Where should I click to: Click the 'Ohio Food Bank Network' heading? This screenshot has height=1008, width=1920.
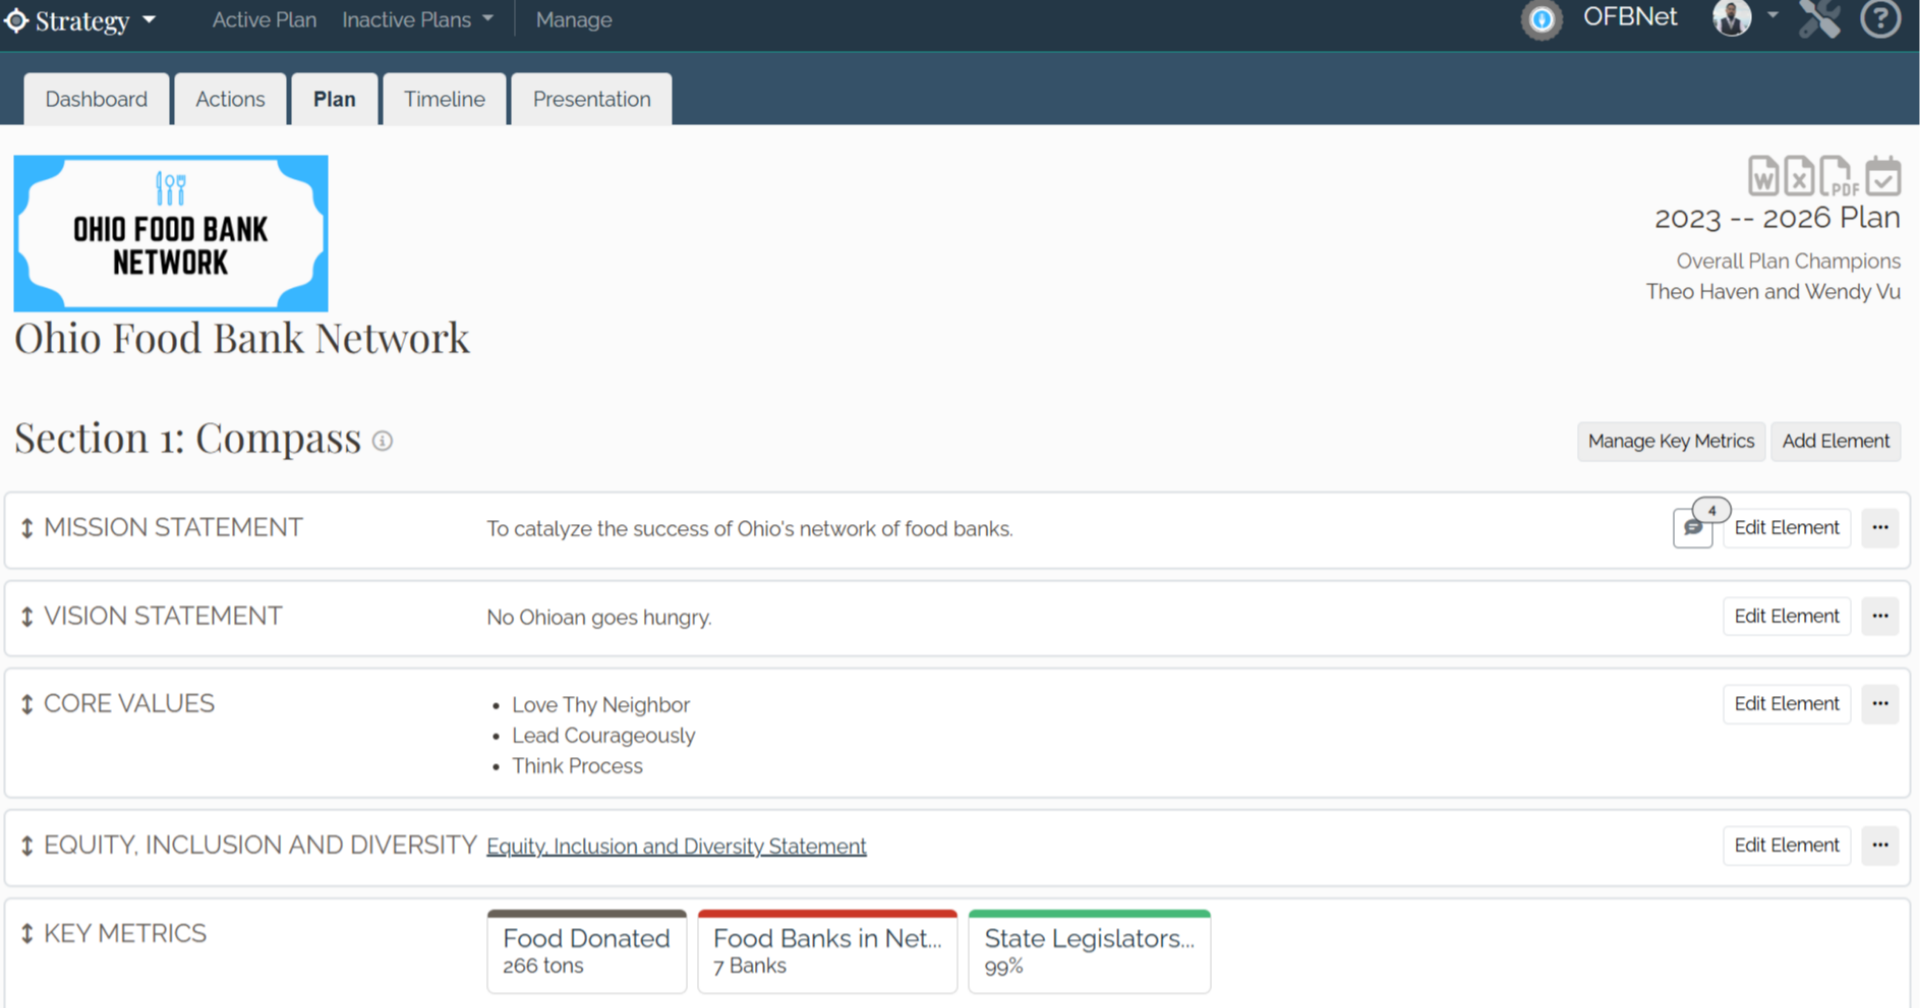coord(241,338)
